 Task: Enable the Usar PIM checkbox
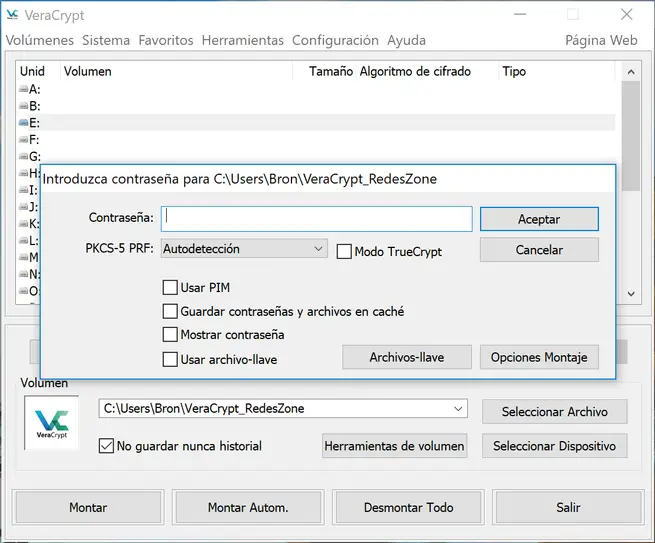click(x=170, y=288)
